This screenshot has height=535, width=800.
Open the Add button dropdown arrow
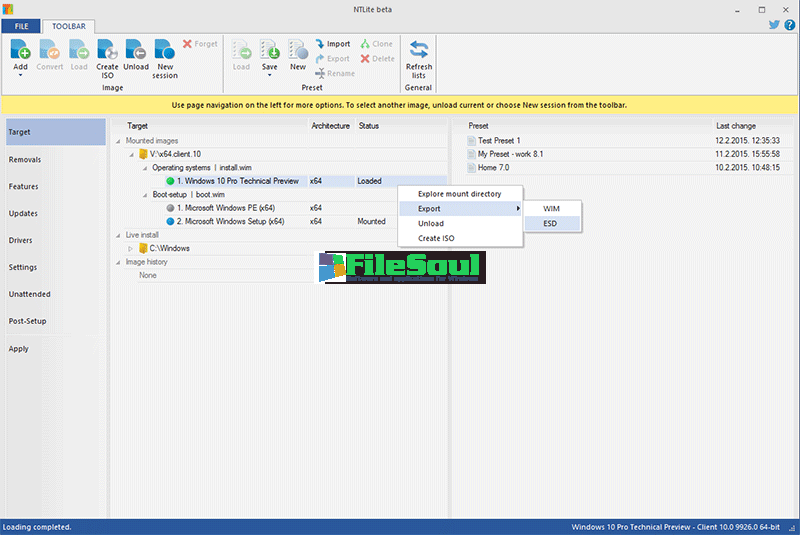point(20,75)
